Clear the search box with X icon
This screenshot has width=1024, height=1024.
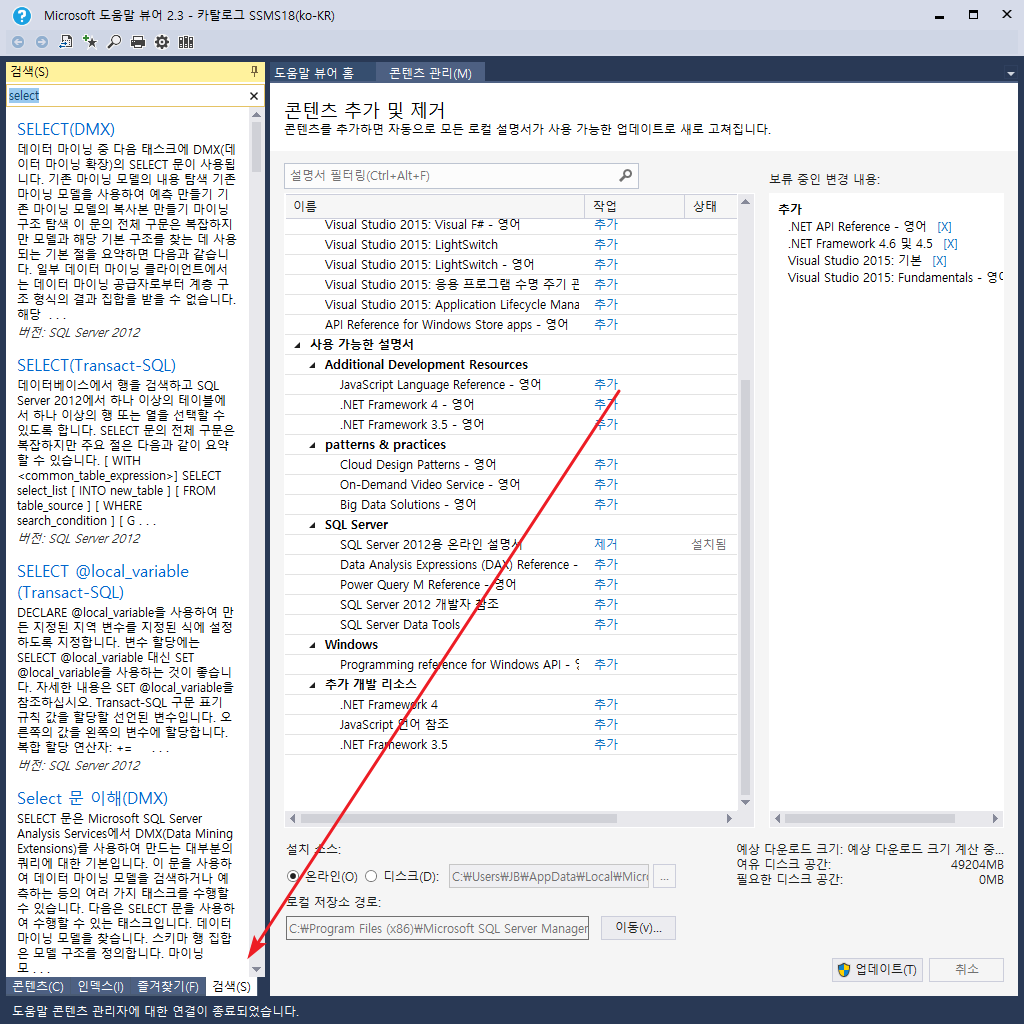click(254, 96)
